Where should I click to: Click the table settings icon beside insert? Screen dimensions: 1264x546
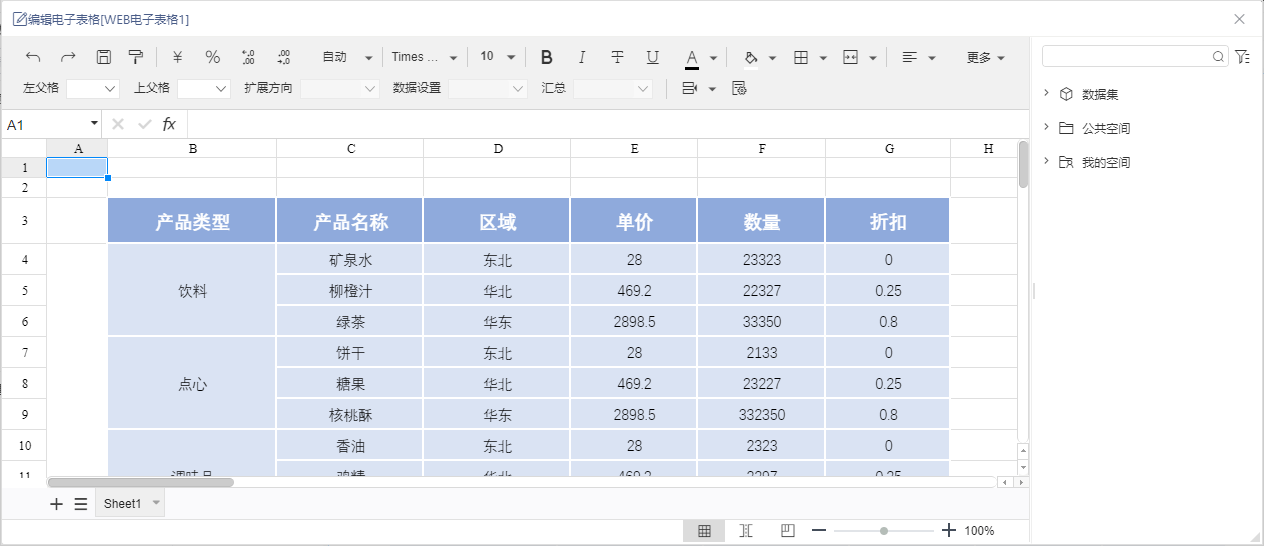pyautogui.click(x=740, y=88)
